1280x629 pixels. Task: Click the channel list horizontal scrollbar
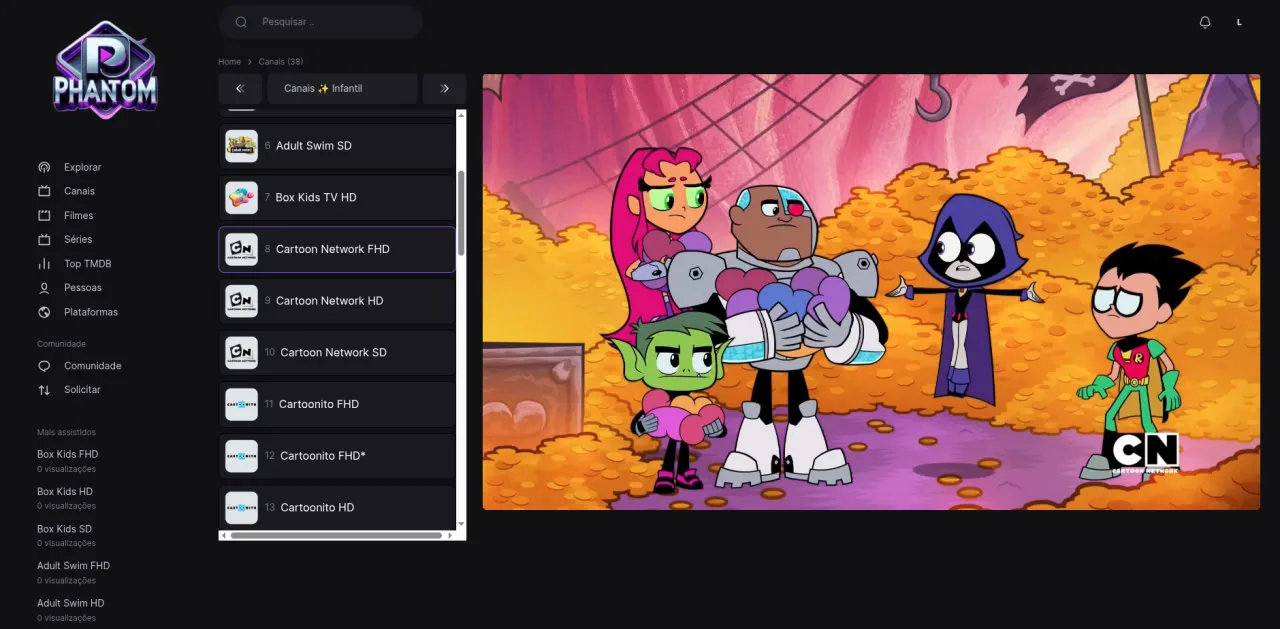tap(335, 535)
